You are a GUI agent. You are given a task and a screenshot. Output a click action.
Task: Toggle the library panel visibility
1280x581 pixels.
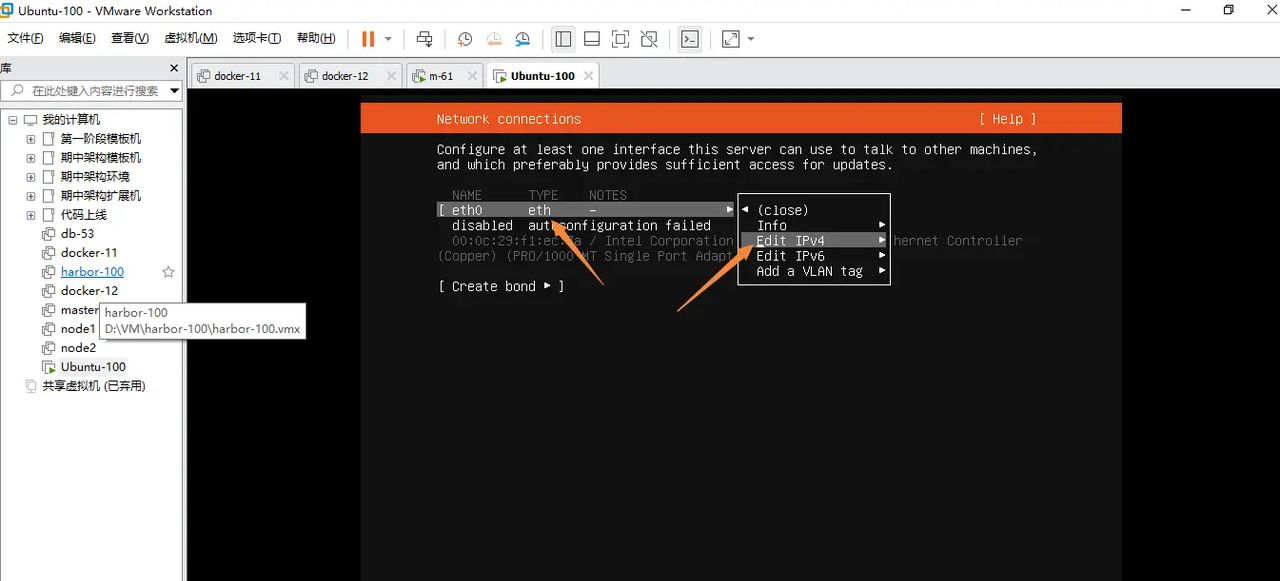point(563,39)
